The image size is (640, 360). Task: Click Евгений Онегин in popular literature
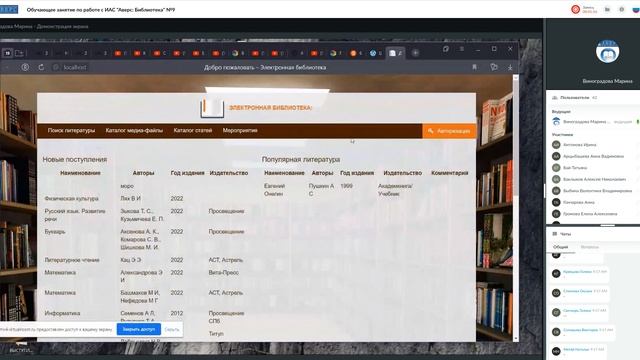tap(274, 190)
